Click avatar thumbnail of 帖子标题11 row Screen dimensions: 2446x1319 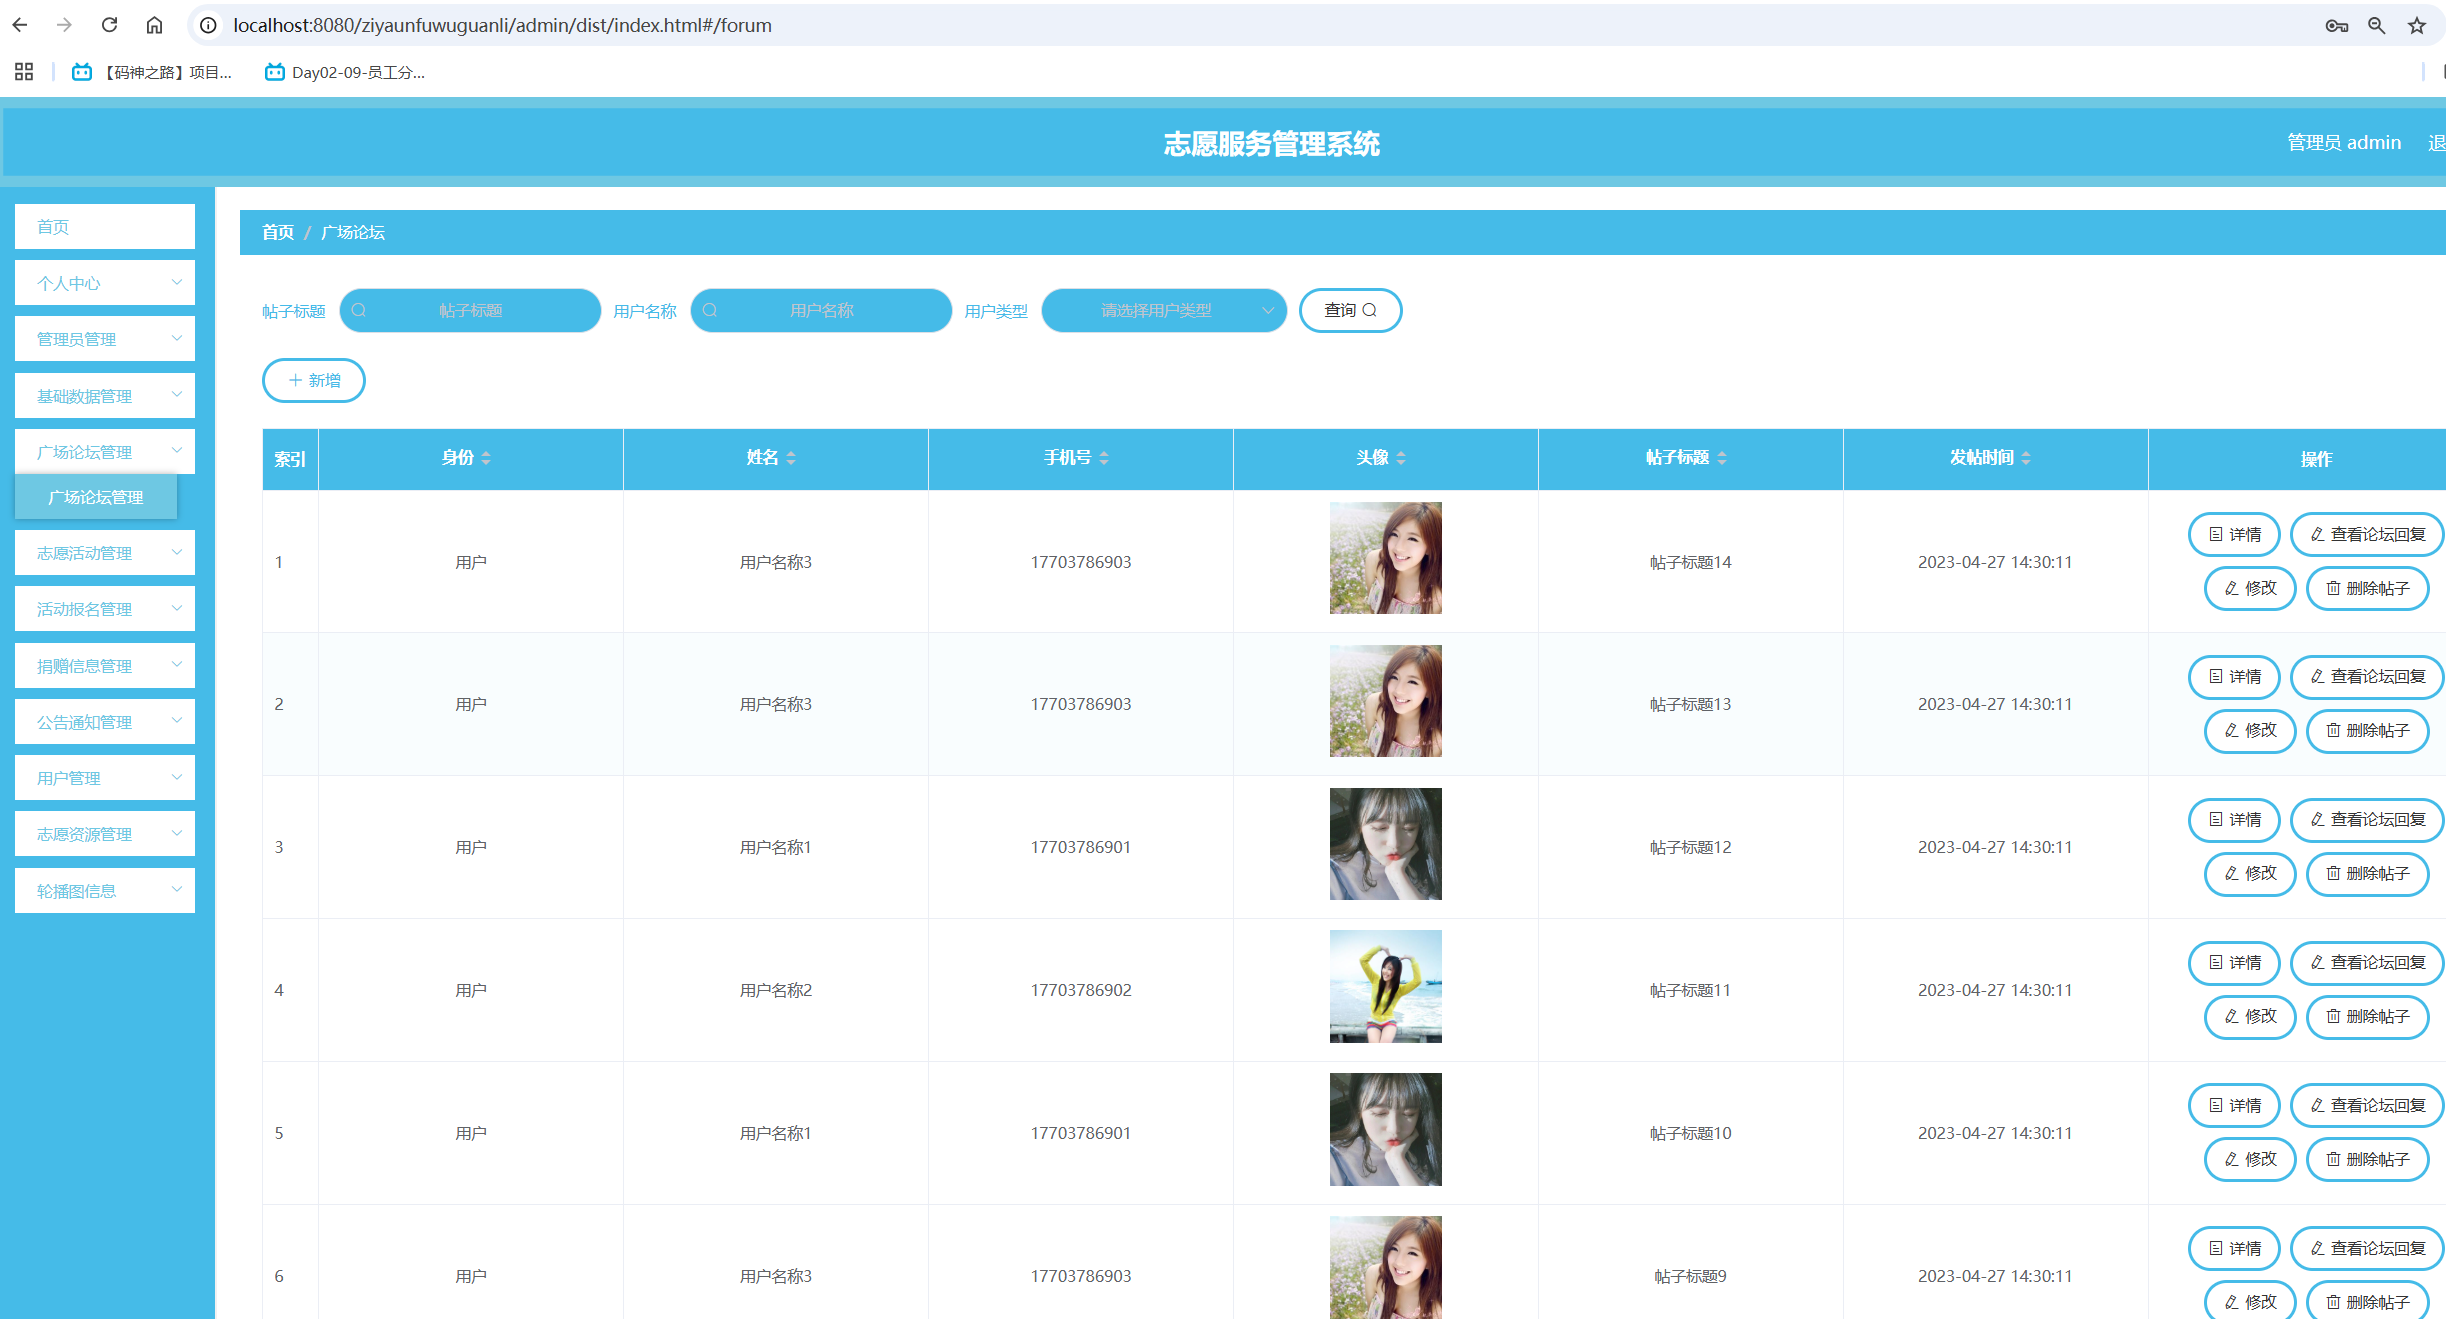pos(1385,987)
